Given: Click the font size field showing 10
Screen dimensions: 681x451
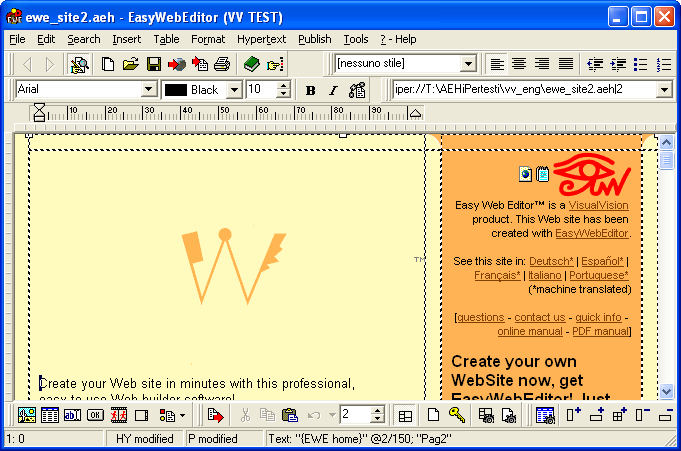Looking at the screenshot, I should tap(261, 90).
